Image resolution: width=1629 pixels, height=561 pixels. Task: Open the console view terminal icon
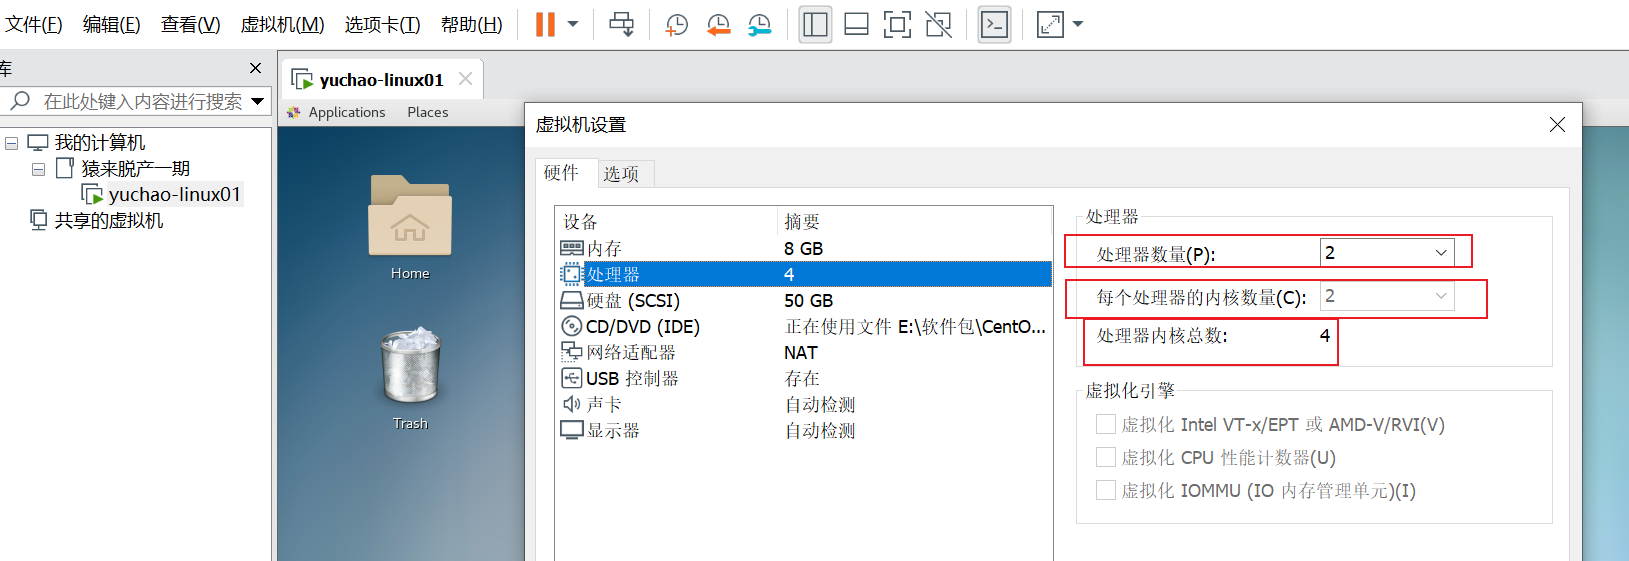[994, 25]
